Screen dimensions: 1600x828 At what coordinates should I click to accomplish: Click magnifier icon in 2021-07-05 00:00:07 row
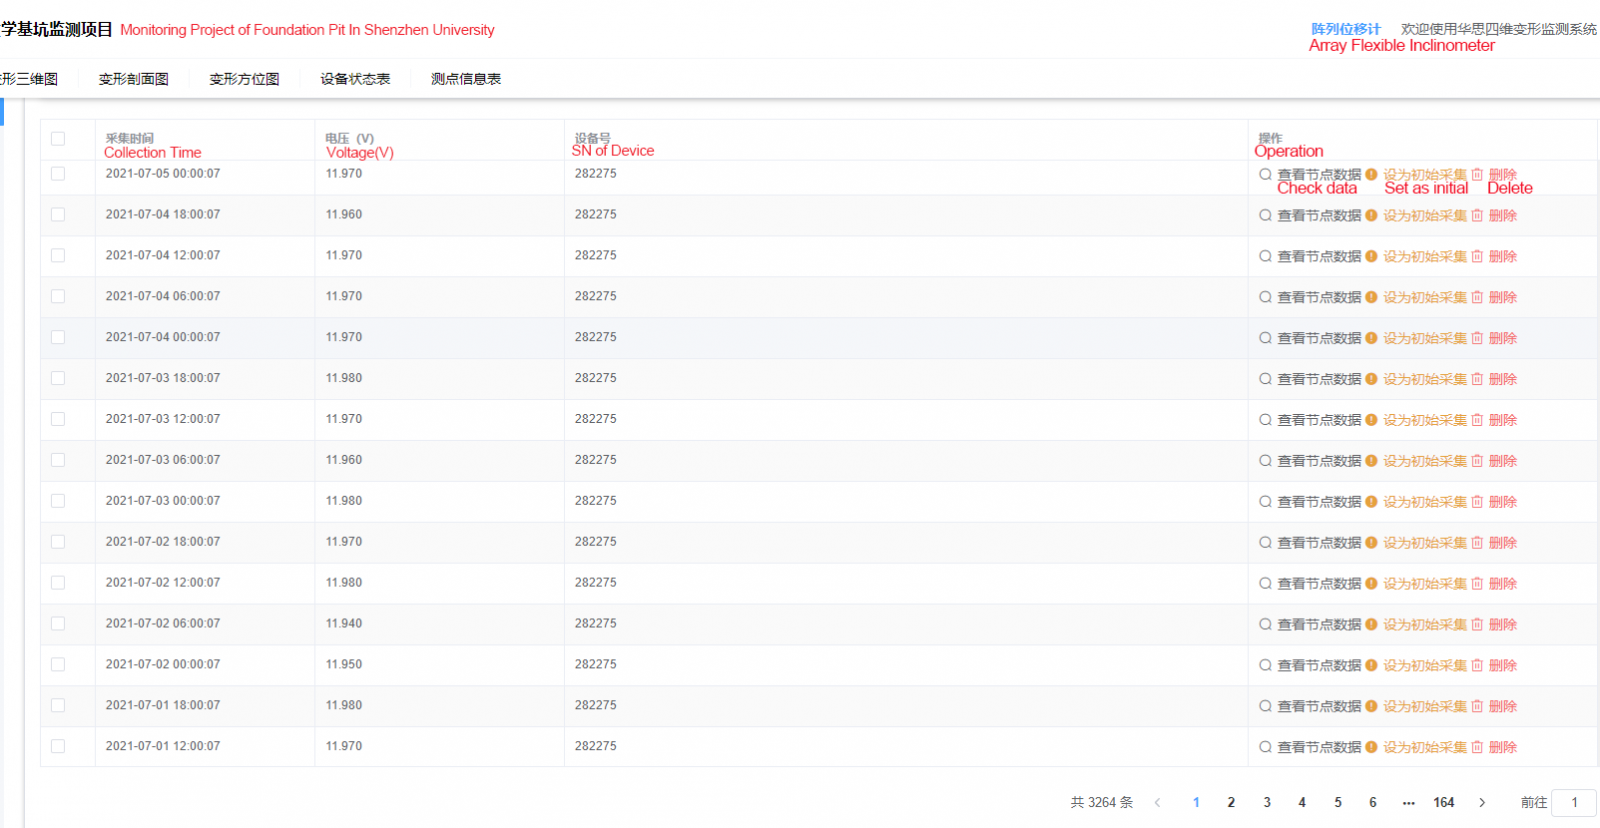[x=1265, y=174]
